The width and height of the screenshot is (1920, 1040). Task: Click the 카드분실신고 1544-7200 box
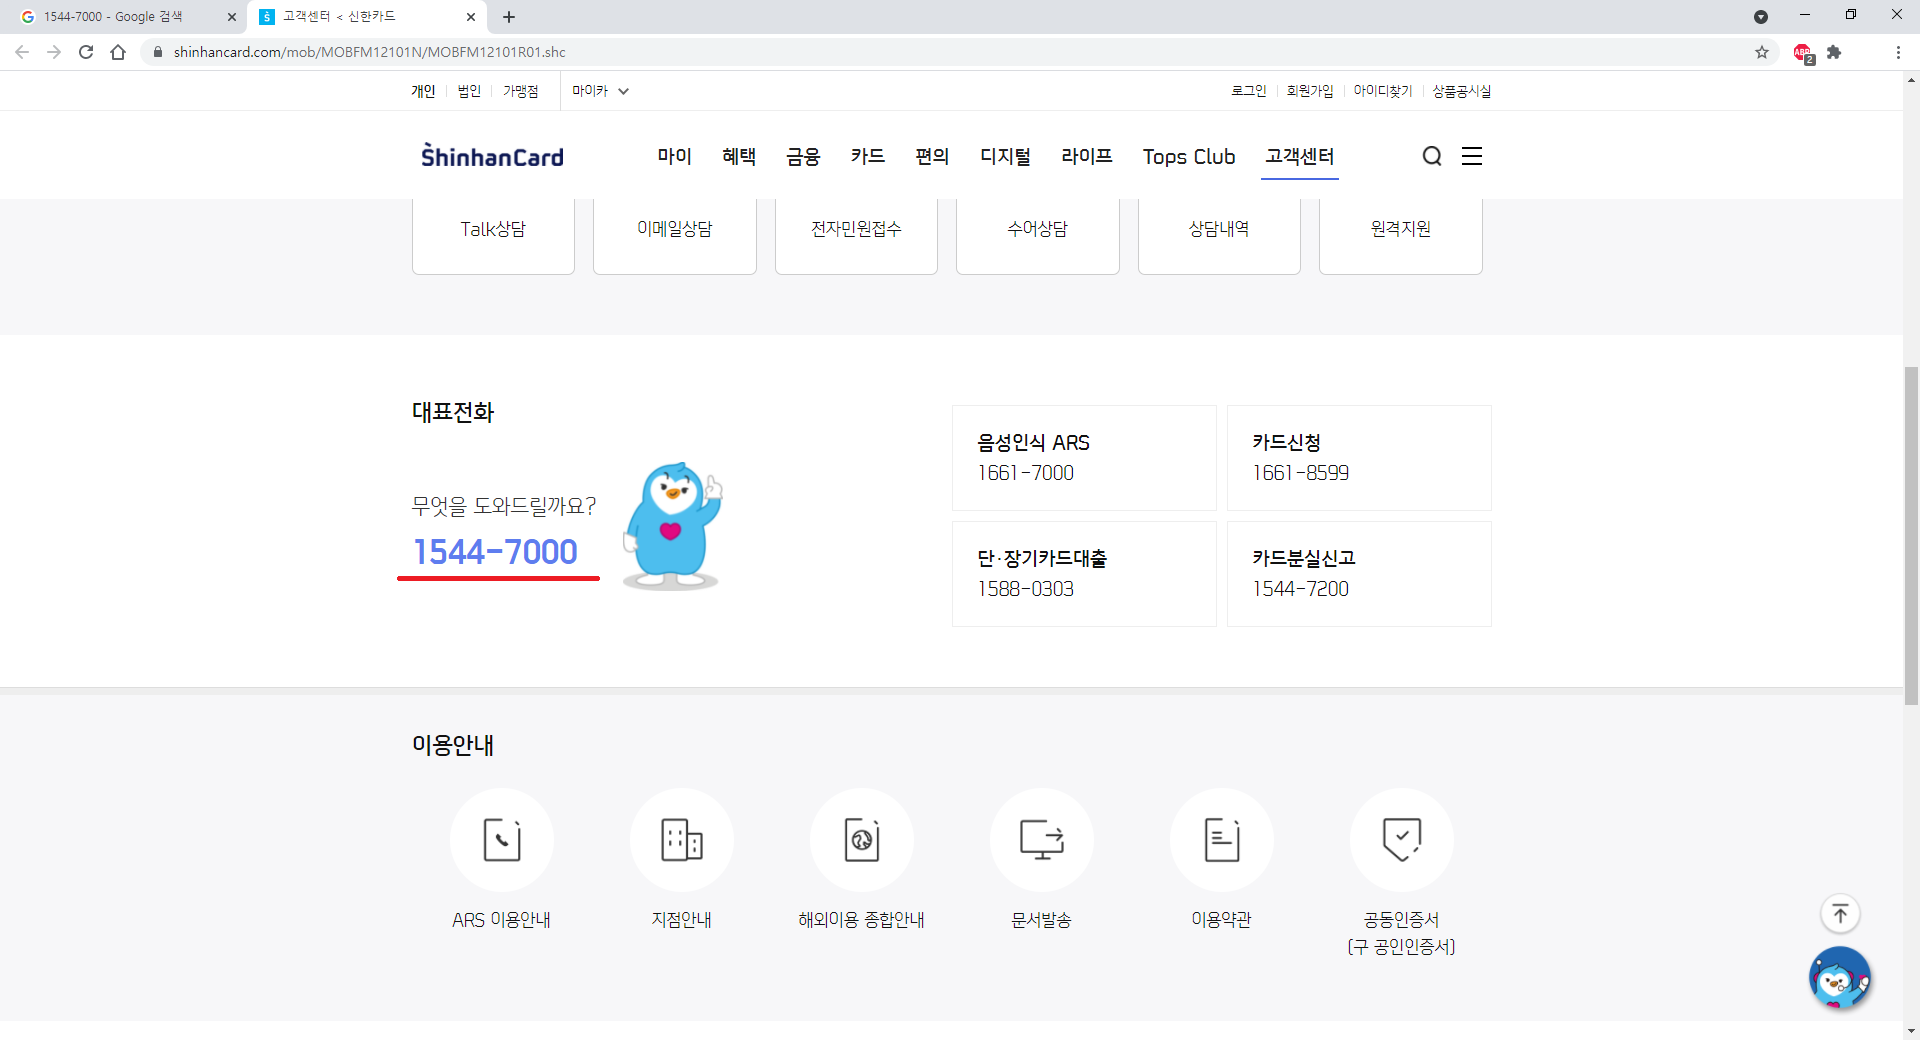coord(1359,574)
